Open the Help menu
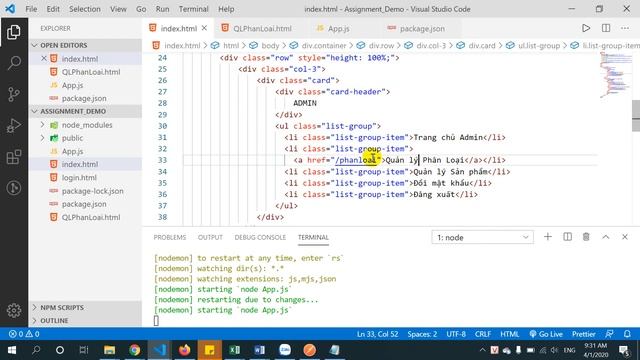 pyautogui.click(x=226, y=9)
